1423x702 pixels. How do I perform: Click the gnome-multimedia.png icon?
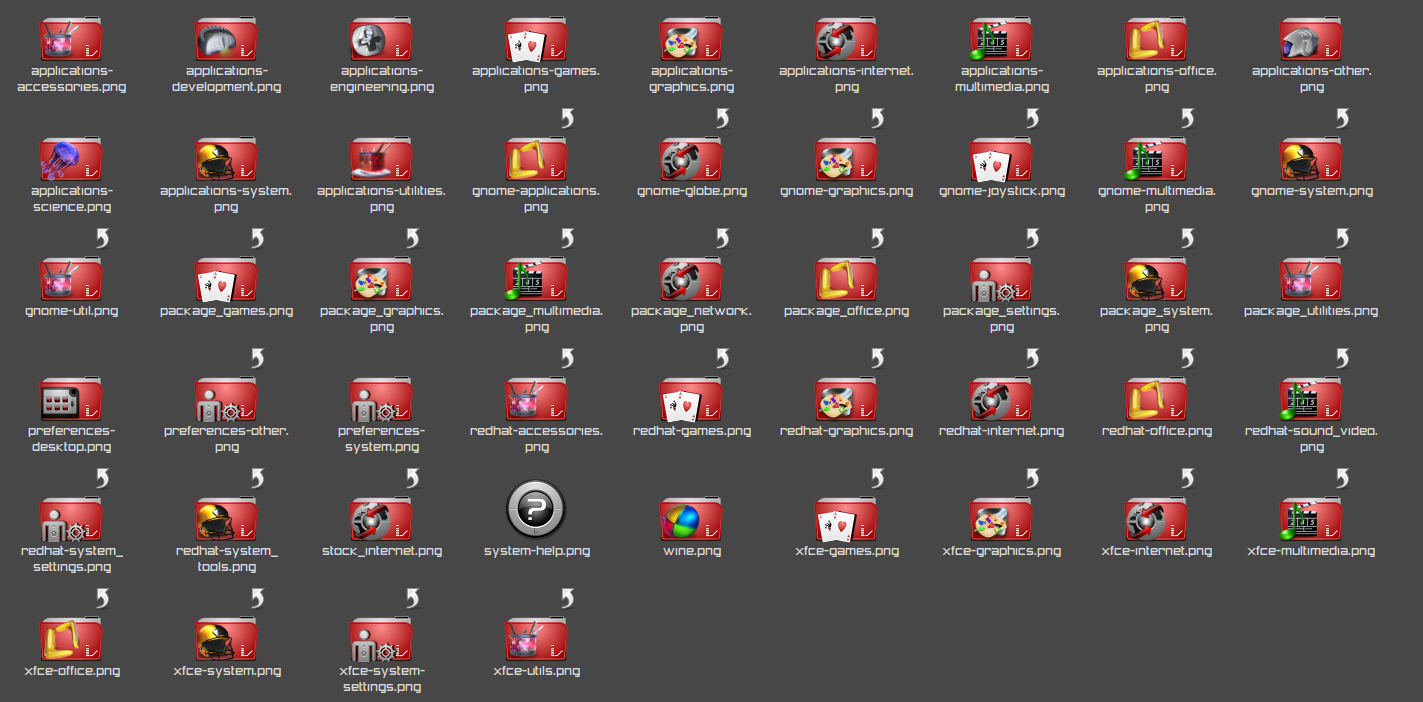[1156, 160]
